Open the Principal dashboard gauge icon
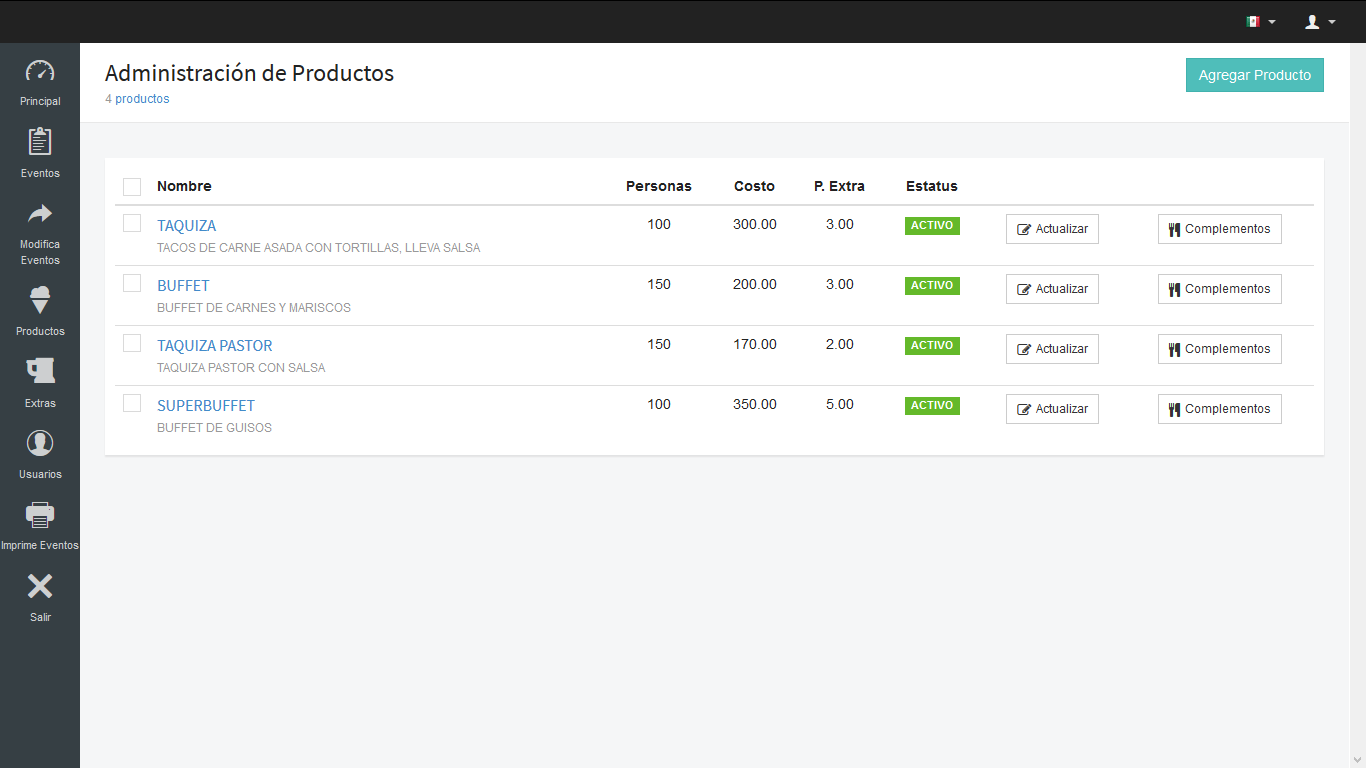The width and height of the screenshot is (1366, 768). point(40,72)
